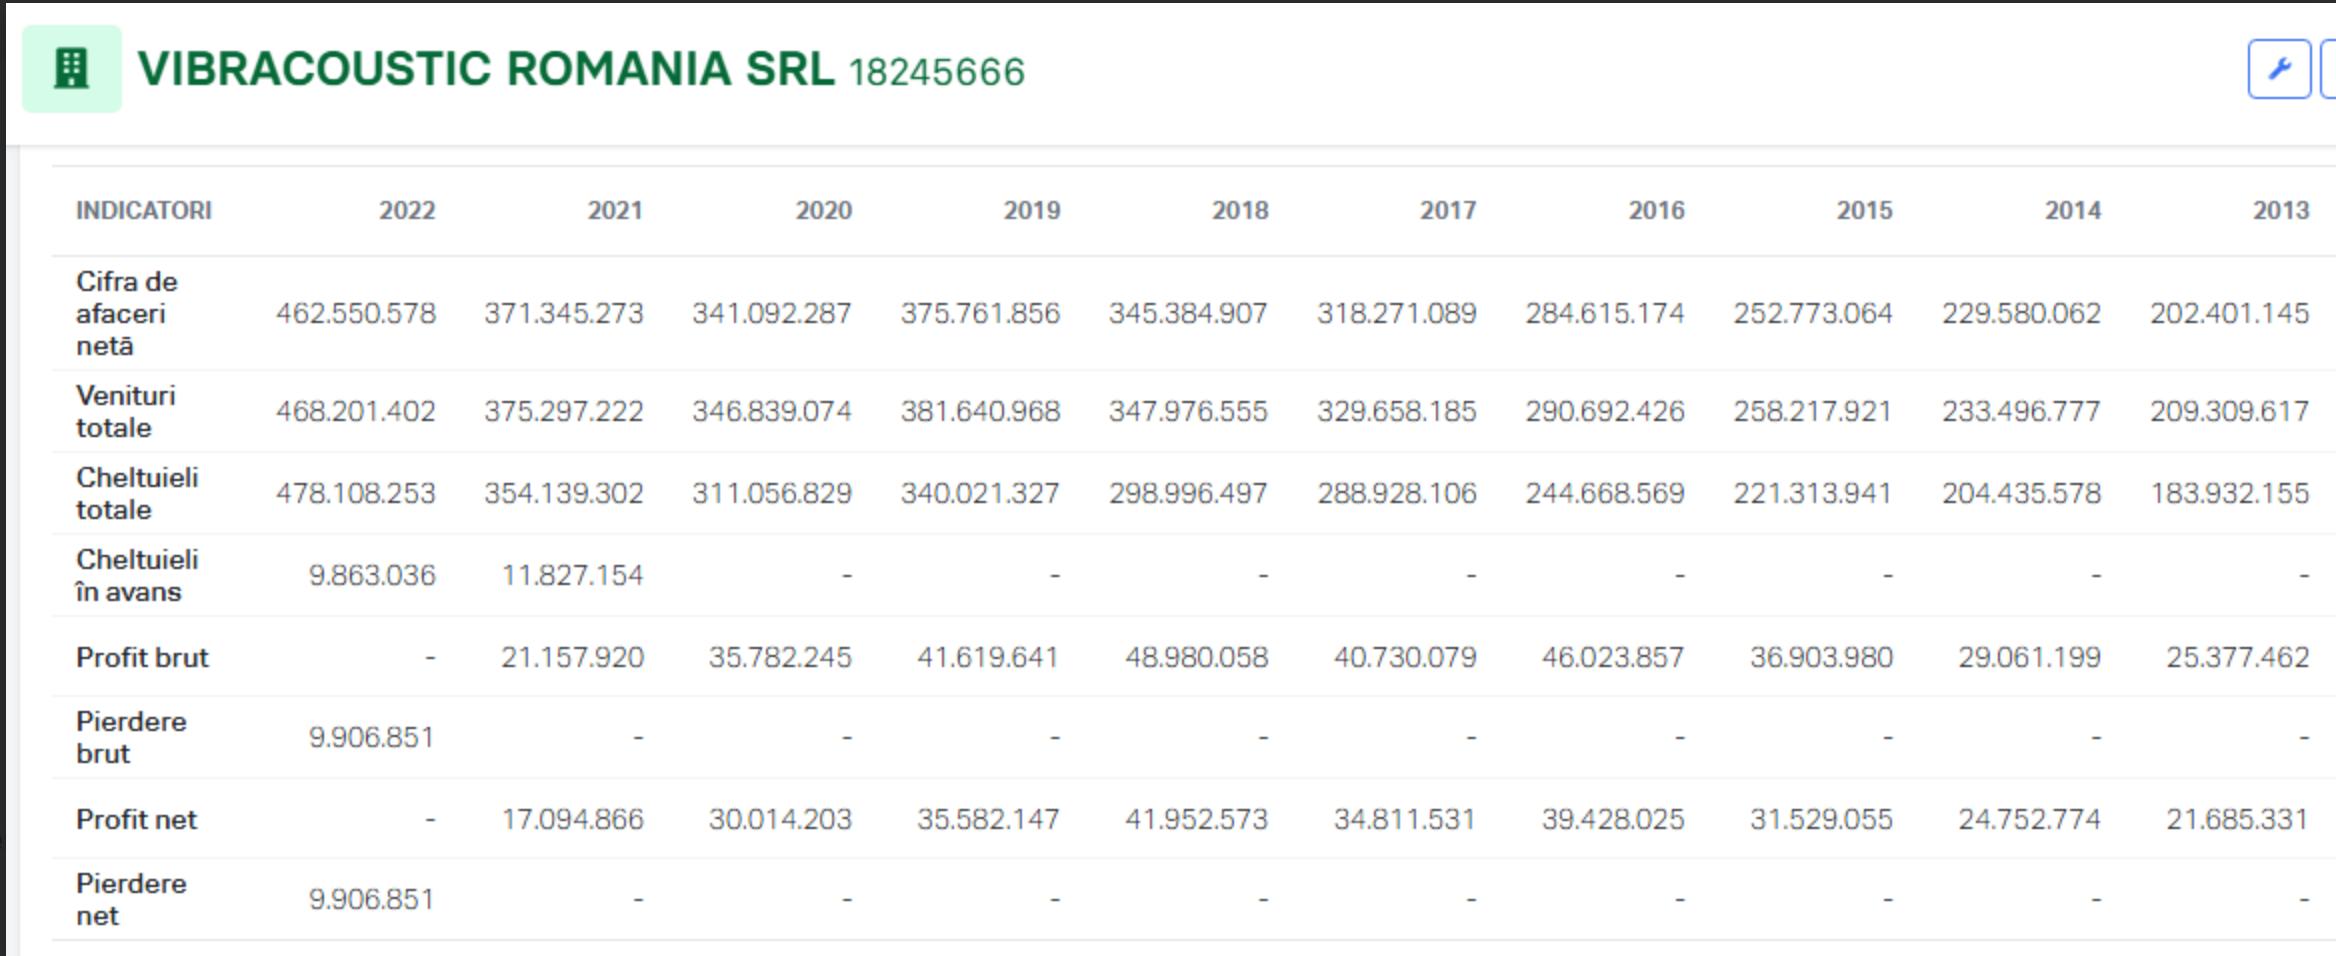Click the 2013 year column header
Image resolution: width=2336 pixels, height=956 pixels.
coord(2280,210)
